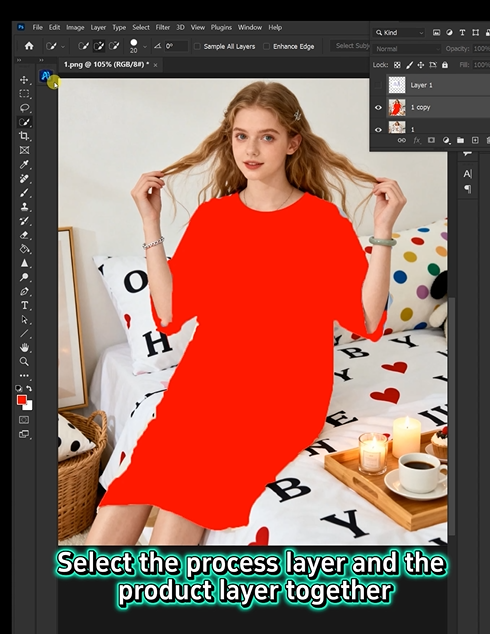Click the brush angle input field
Viewport: 490px width, 634px height.
pos(176,46)
